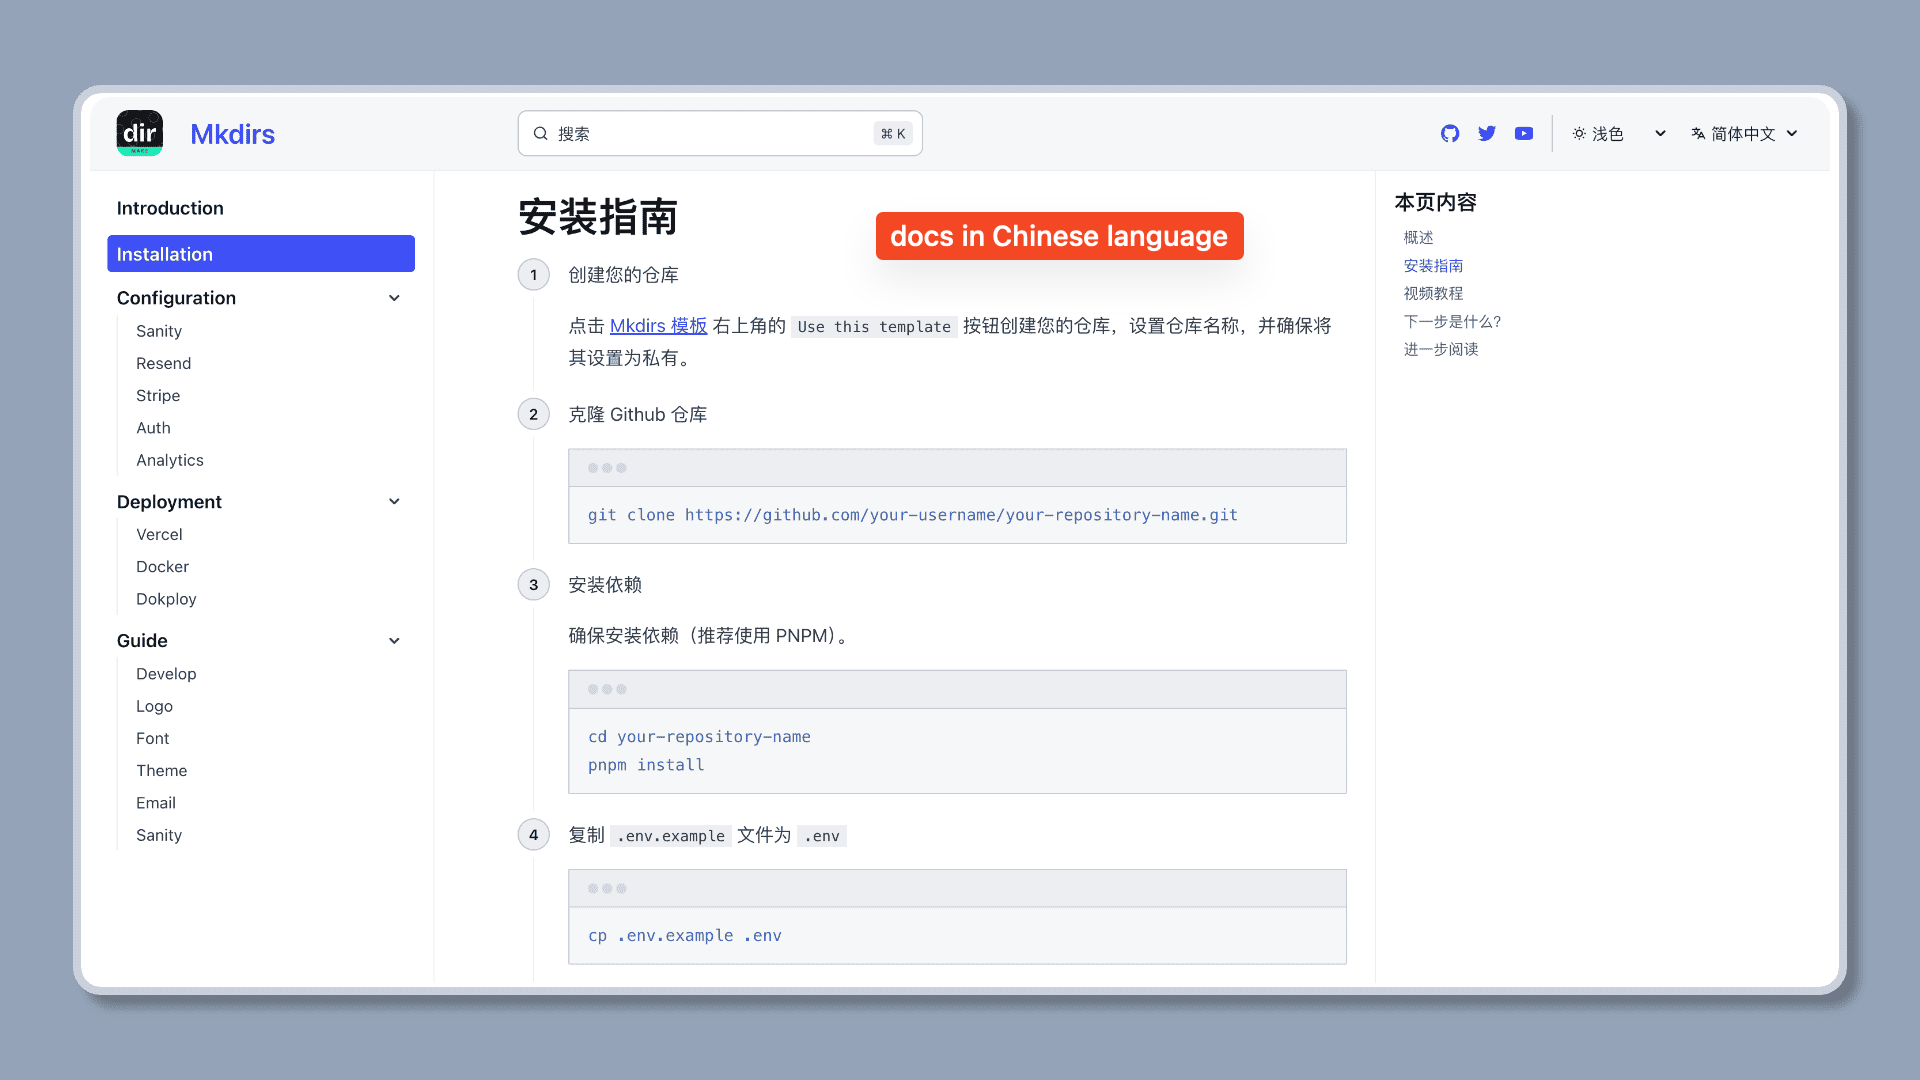Follow the Mkdirs 模板 link

(x=658, y=326)
